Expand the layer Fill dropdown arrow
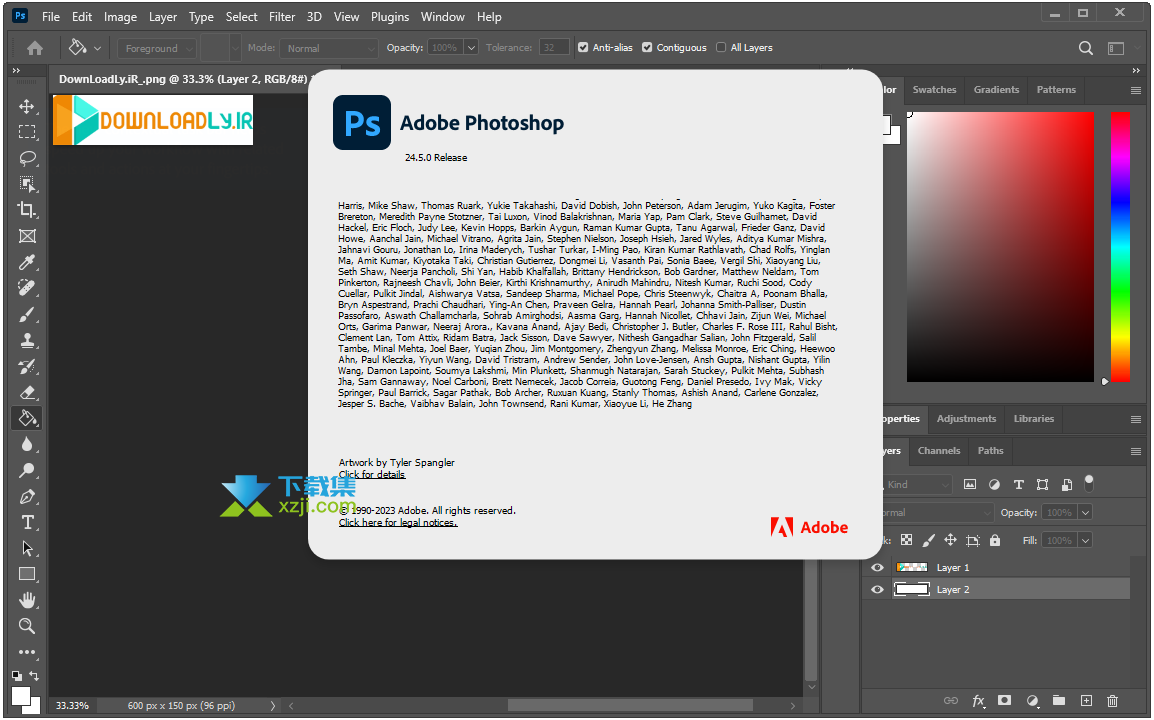This screenshot has height=720, width=1154. 1085,540
